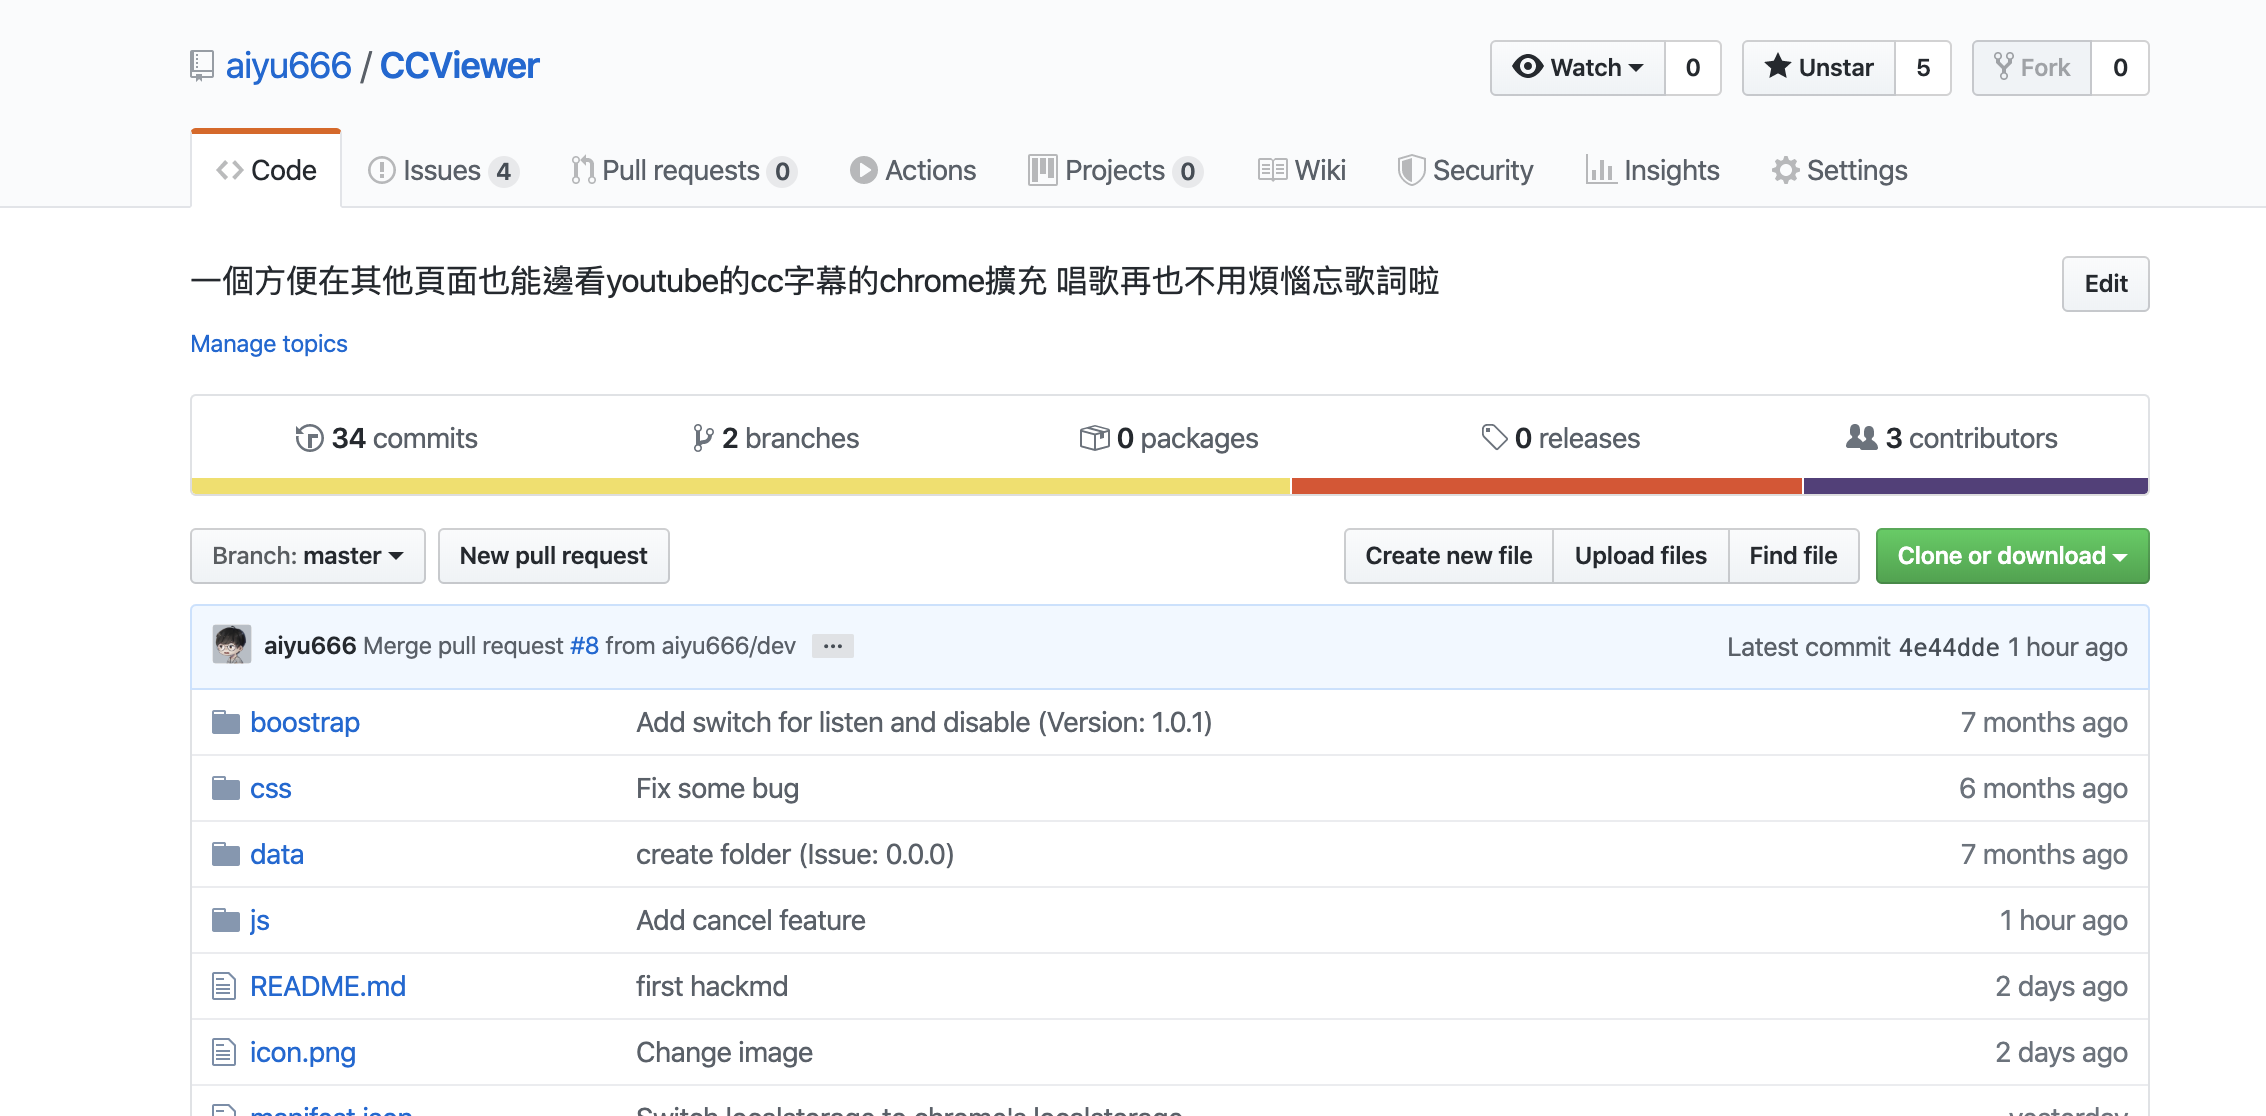The height and width of the screenshot is (1116, 2266).
Task: Unstar the CCViewer repository
Action: pyautogui.click(x=1819, y=68)
